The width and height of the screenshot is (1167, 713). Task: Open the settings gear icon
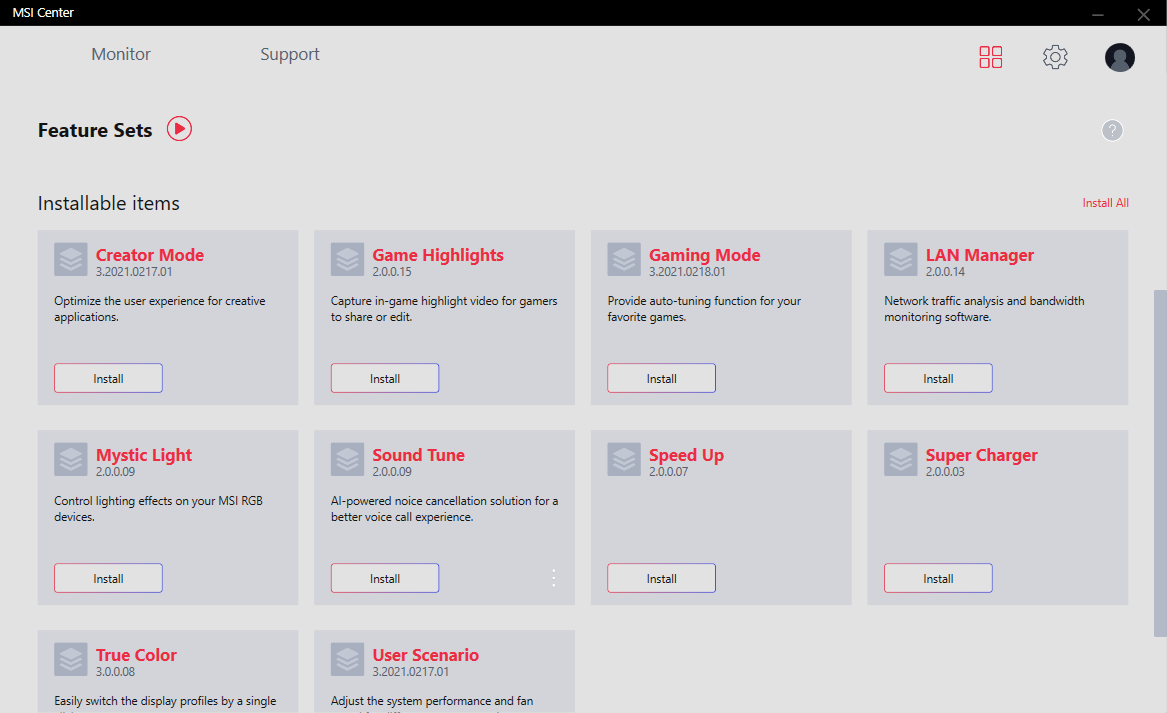tap(1055, 57)
